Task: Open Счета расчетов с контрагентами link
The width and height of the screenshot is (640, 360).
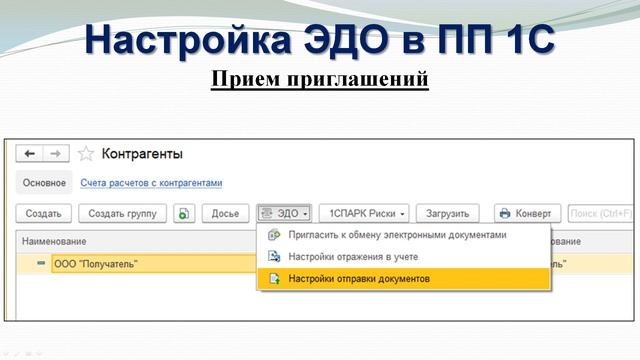Action: [151, 183]
